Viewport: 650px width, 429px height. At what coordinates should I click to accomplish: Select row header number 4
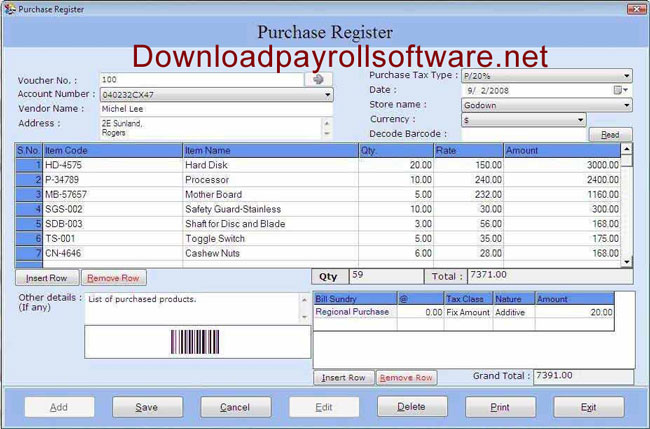29,209
